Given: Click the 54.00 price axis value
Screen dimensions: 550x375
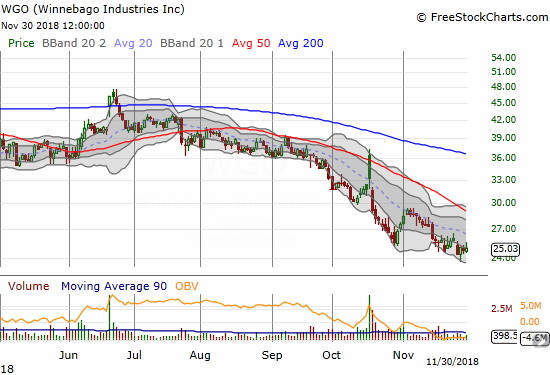Looking at the screenshot, I should click(x=504, y=58).
